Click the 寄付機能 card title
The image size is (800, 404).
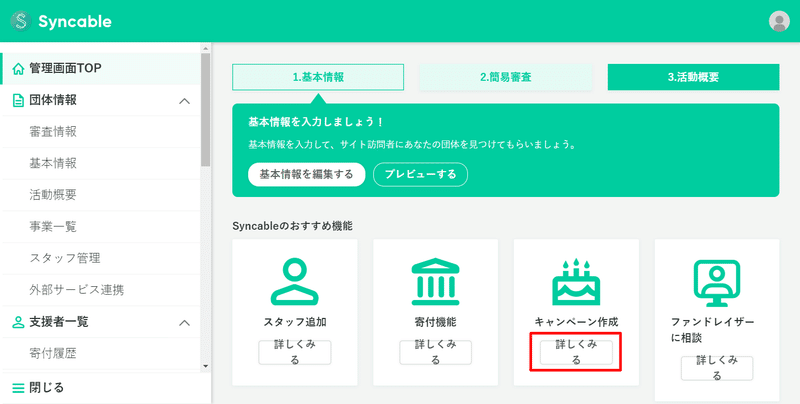pyautogui.click(x=435, y=322)
